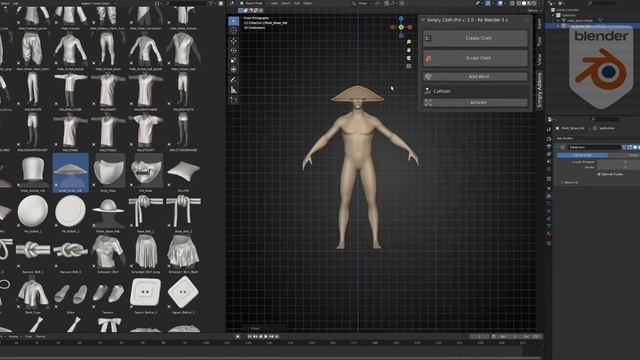Select Simple subdivision type button
Image resolution: width=640 pixels, height=360 pixels.
pos(624,155)
